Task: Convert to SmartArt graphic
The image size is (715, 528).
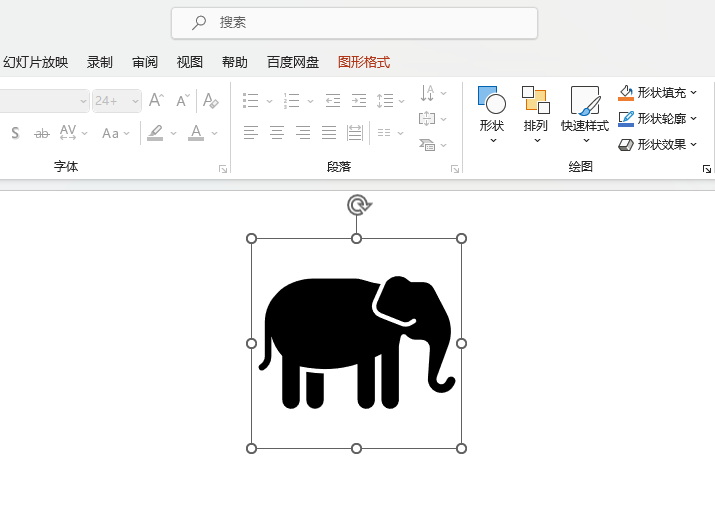Action: tap(433, 145)
